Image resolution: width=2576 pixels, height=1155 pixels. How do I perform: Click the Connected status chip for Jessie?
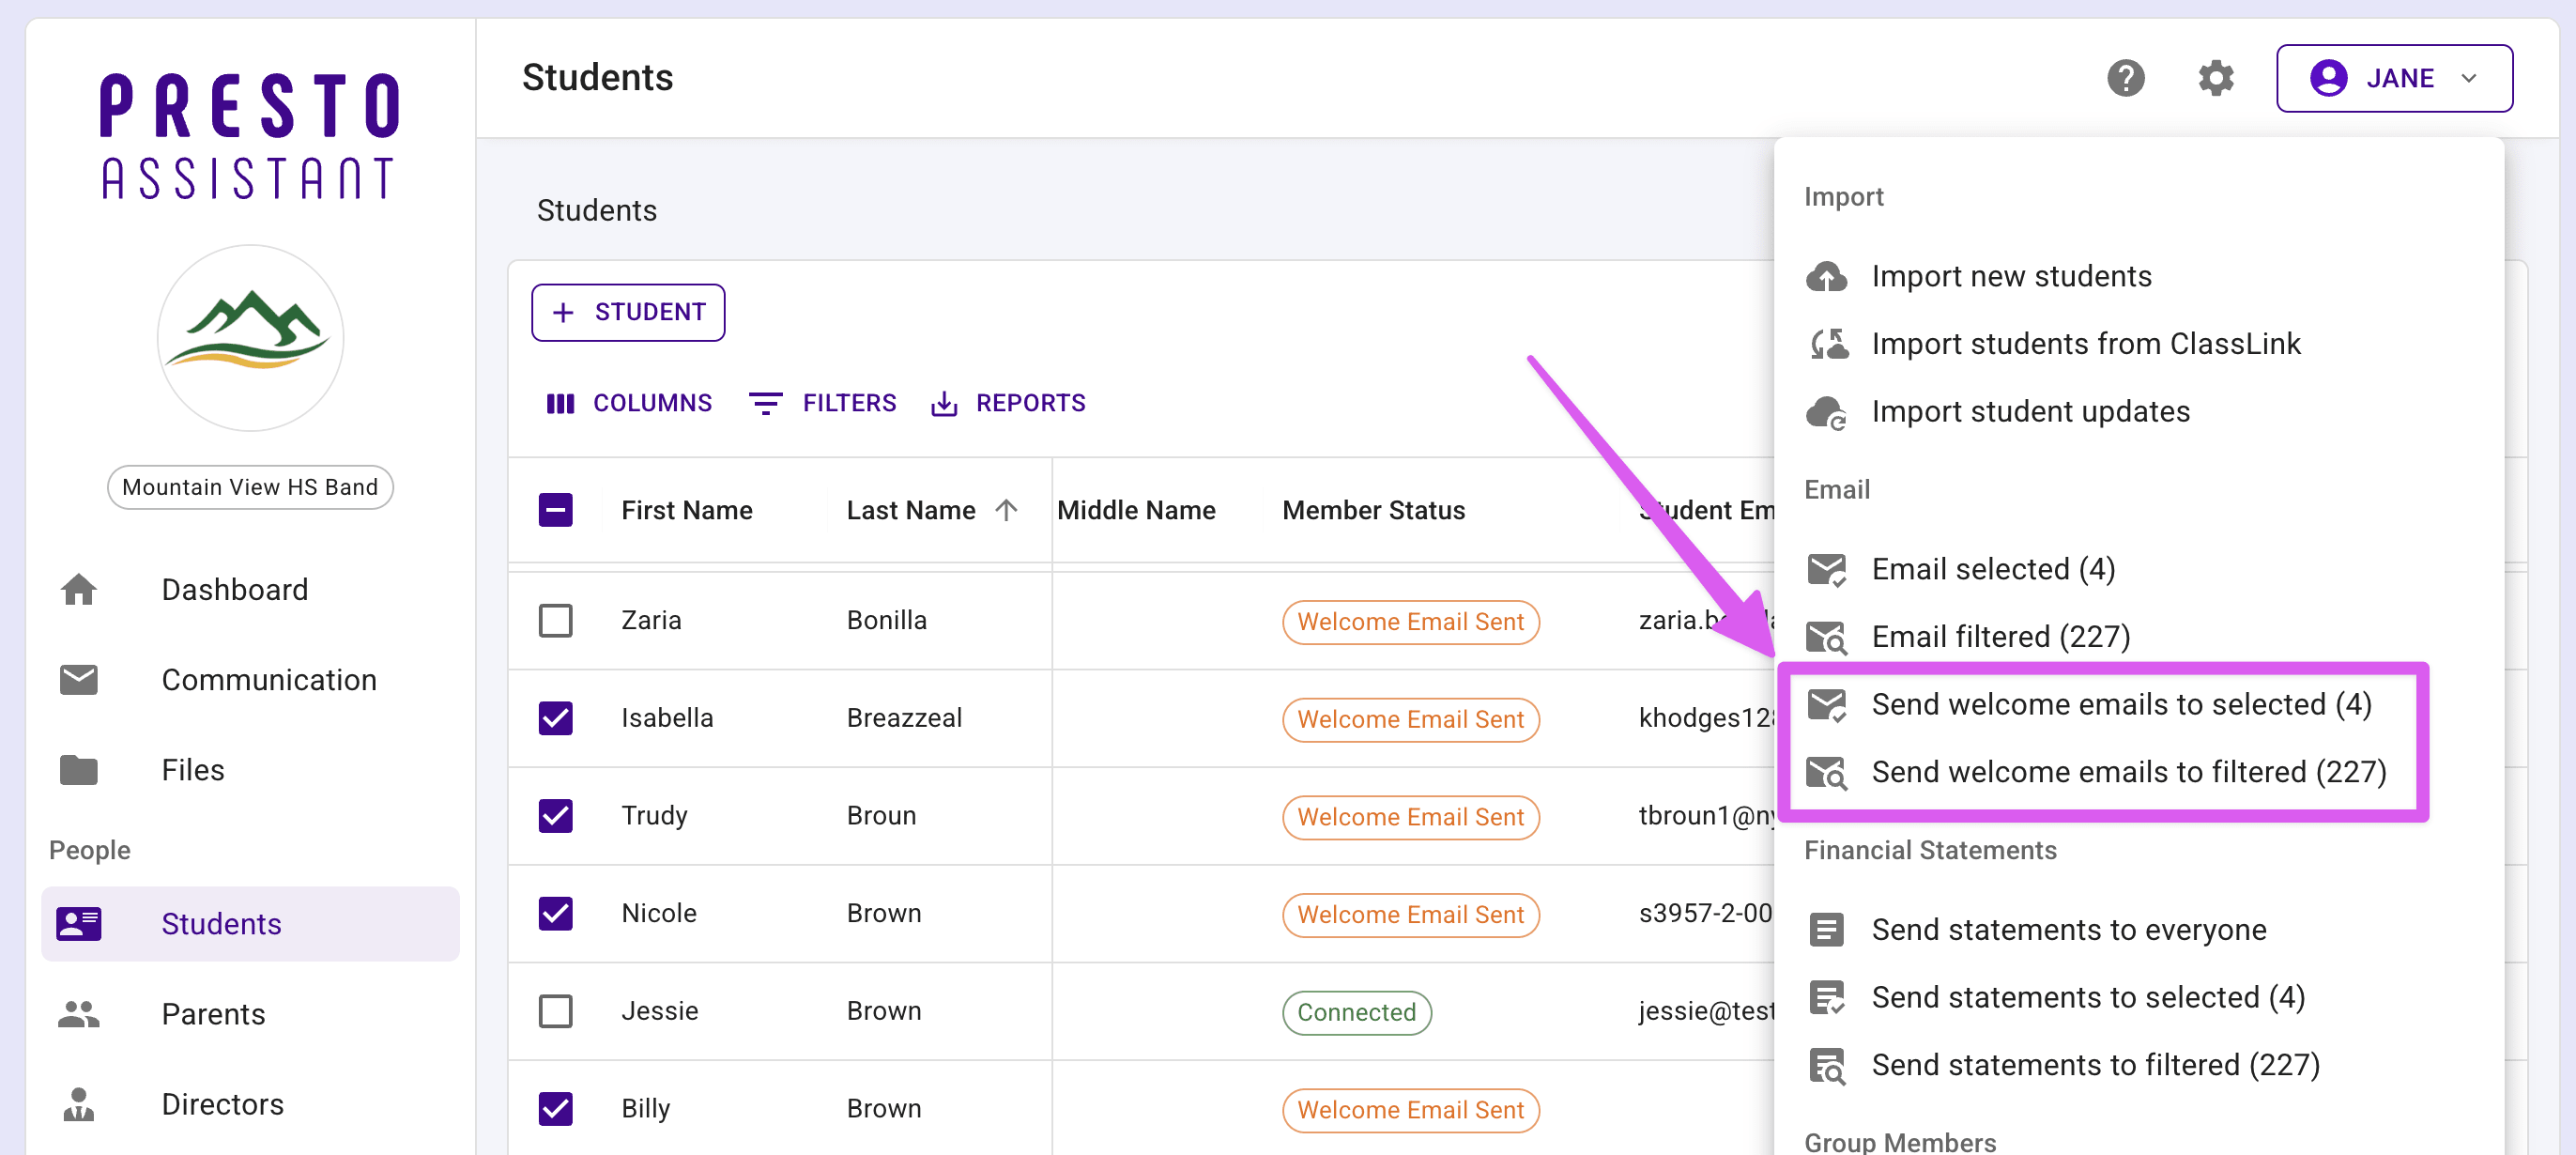tap(1356, 1012)
